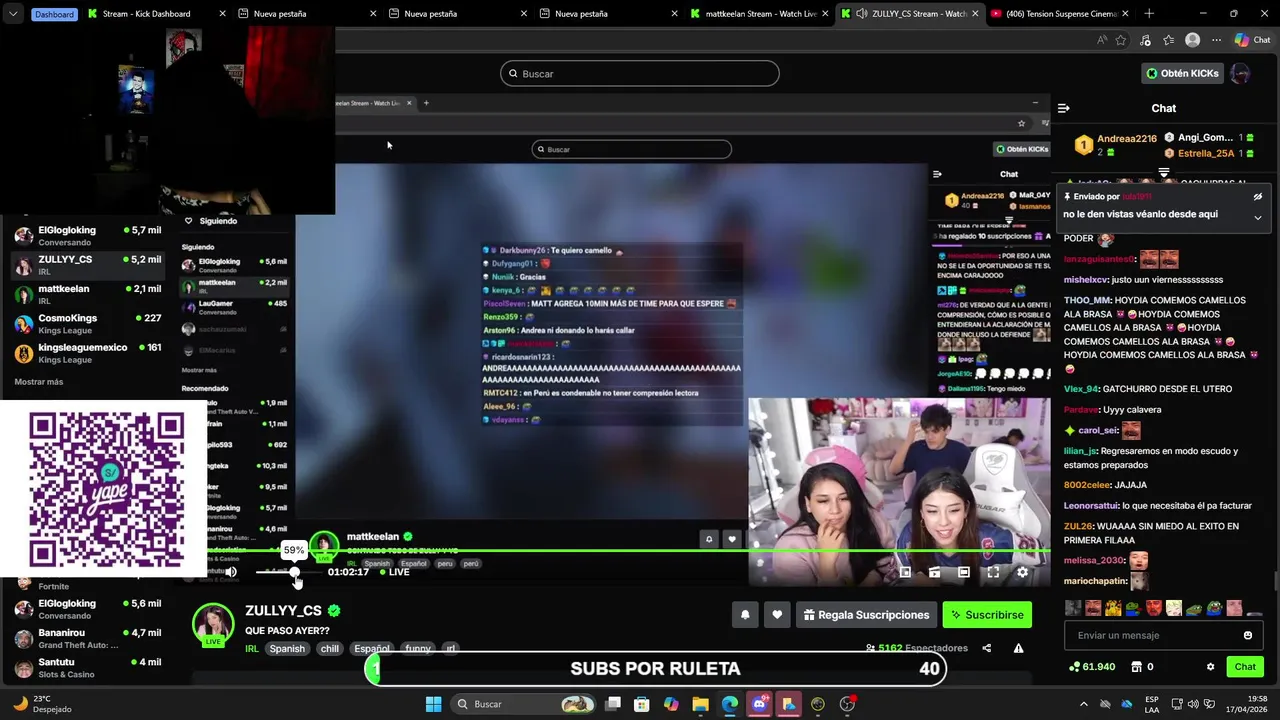Adjust the volume slider at 59%
The image size is (1280, 720).
(x=294, y=572)
